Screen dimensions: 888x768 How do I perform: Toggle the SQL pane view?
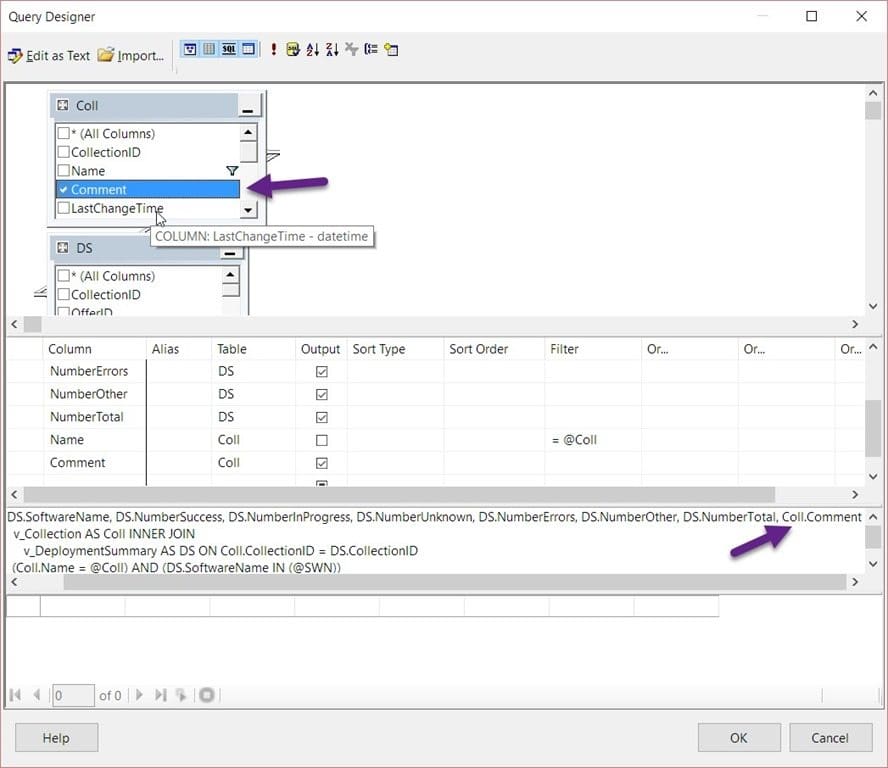[229, 49]
